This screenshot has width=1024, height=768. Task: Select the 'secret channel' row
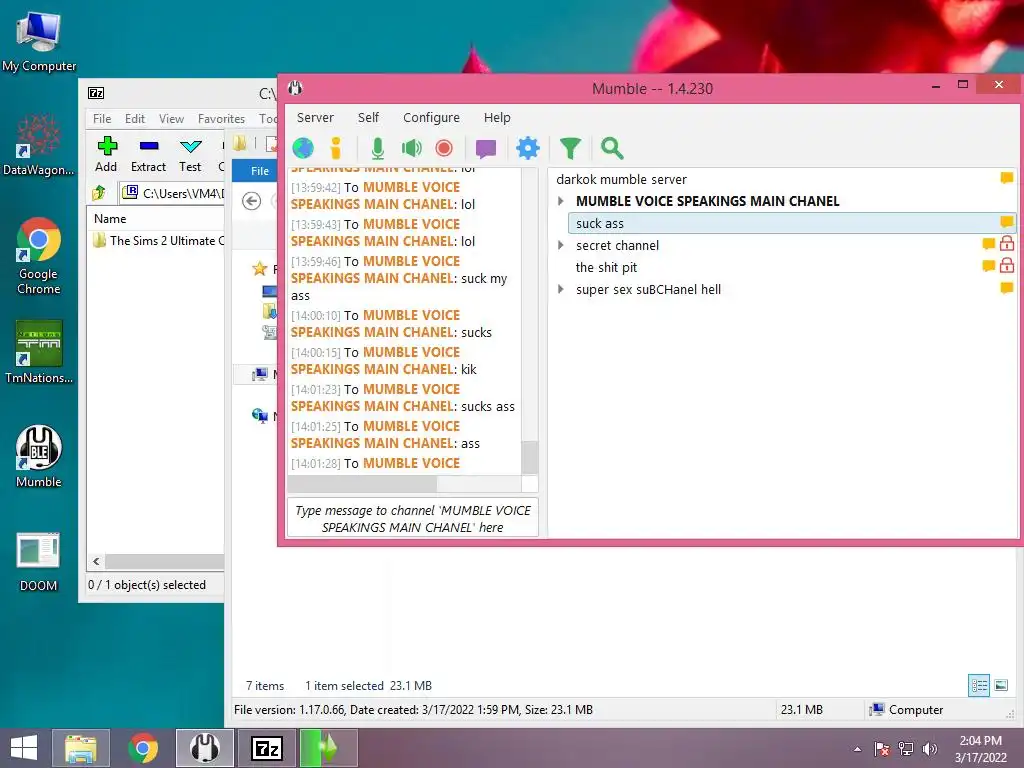617,246
